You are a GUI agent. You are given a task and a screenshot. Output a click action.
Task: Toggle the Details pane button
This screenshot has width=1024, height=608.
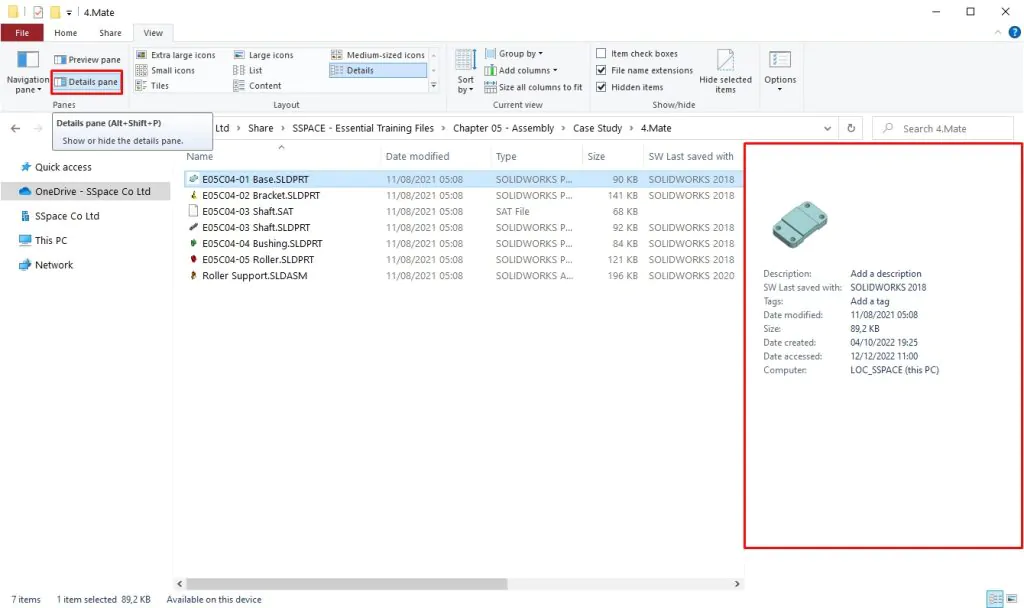pyautogui.click(x=87, y=82)
